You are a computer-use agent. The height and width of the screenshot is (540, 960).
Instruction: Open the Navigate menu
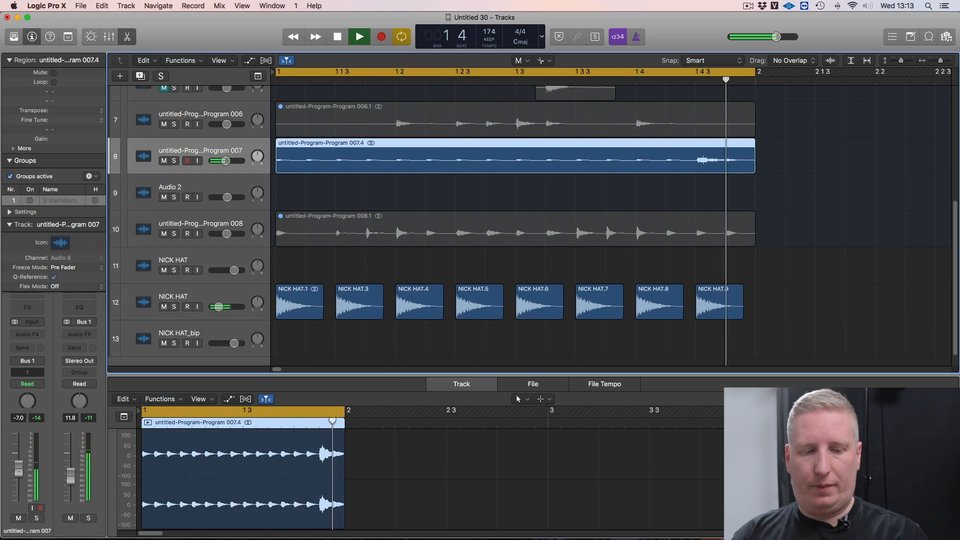[x=158, y=6]
